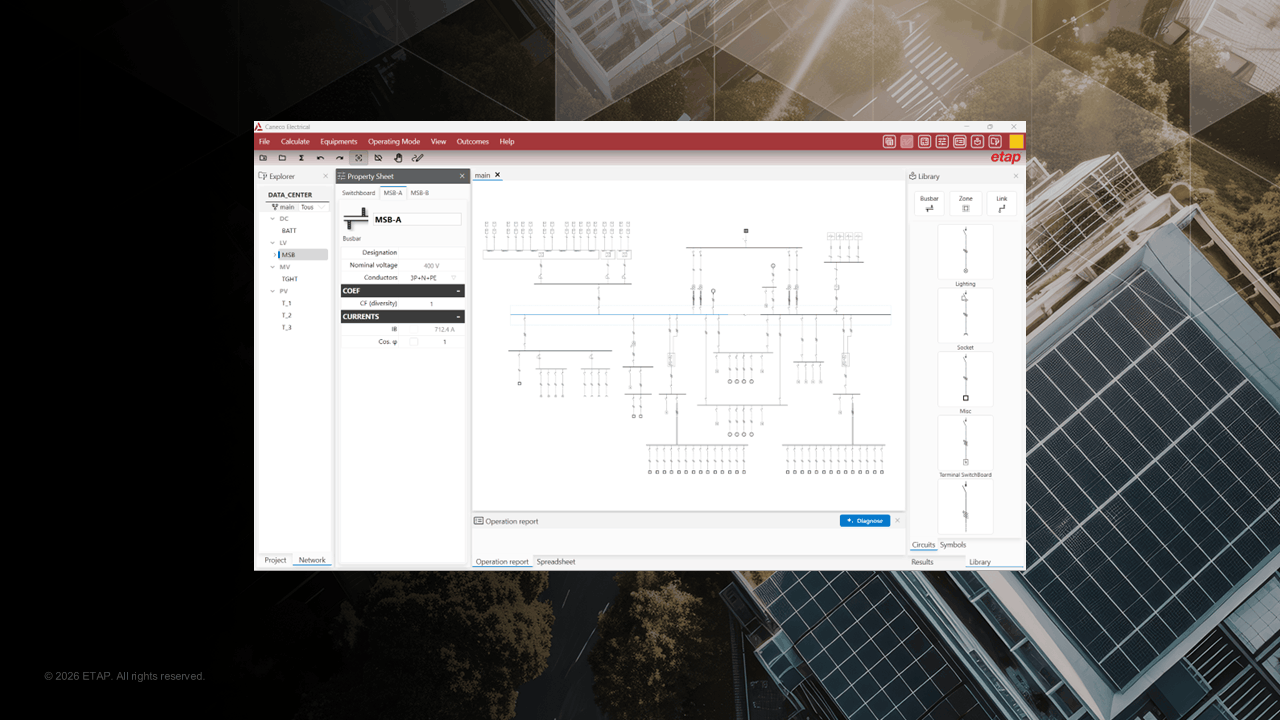This screenshot has height=720, width=1280.
Task: Click the Explorer panel header icon
Action: click(262, 176)
